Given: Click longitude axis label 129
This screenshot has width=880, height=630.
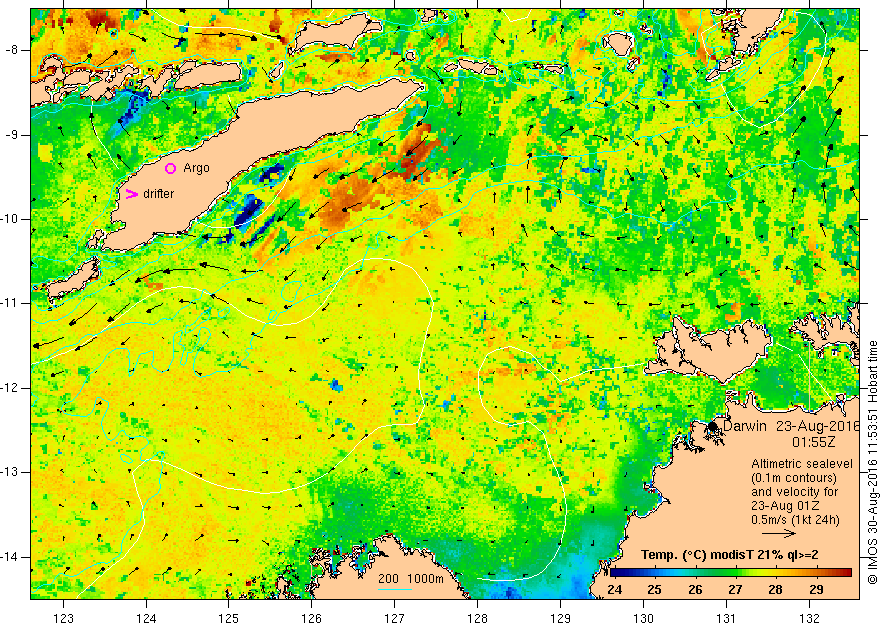Looking at the screenshot, I should (561, 619).
